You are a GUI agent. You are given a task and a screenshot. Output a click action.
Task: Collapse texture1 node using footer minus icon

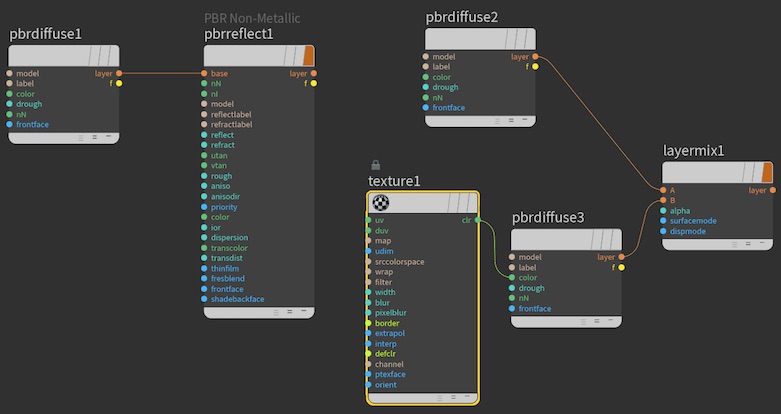pos(468,397)
